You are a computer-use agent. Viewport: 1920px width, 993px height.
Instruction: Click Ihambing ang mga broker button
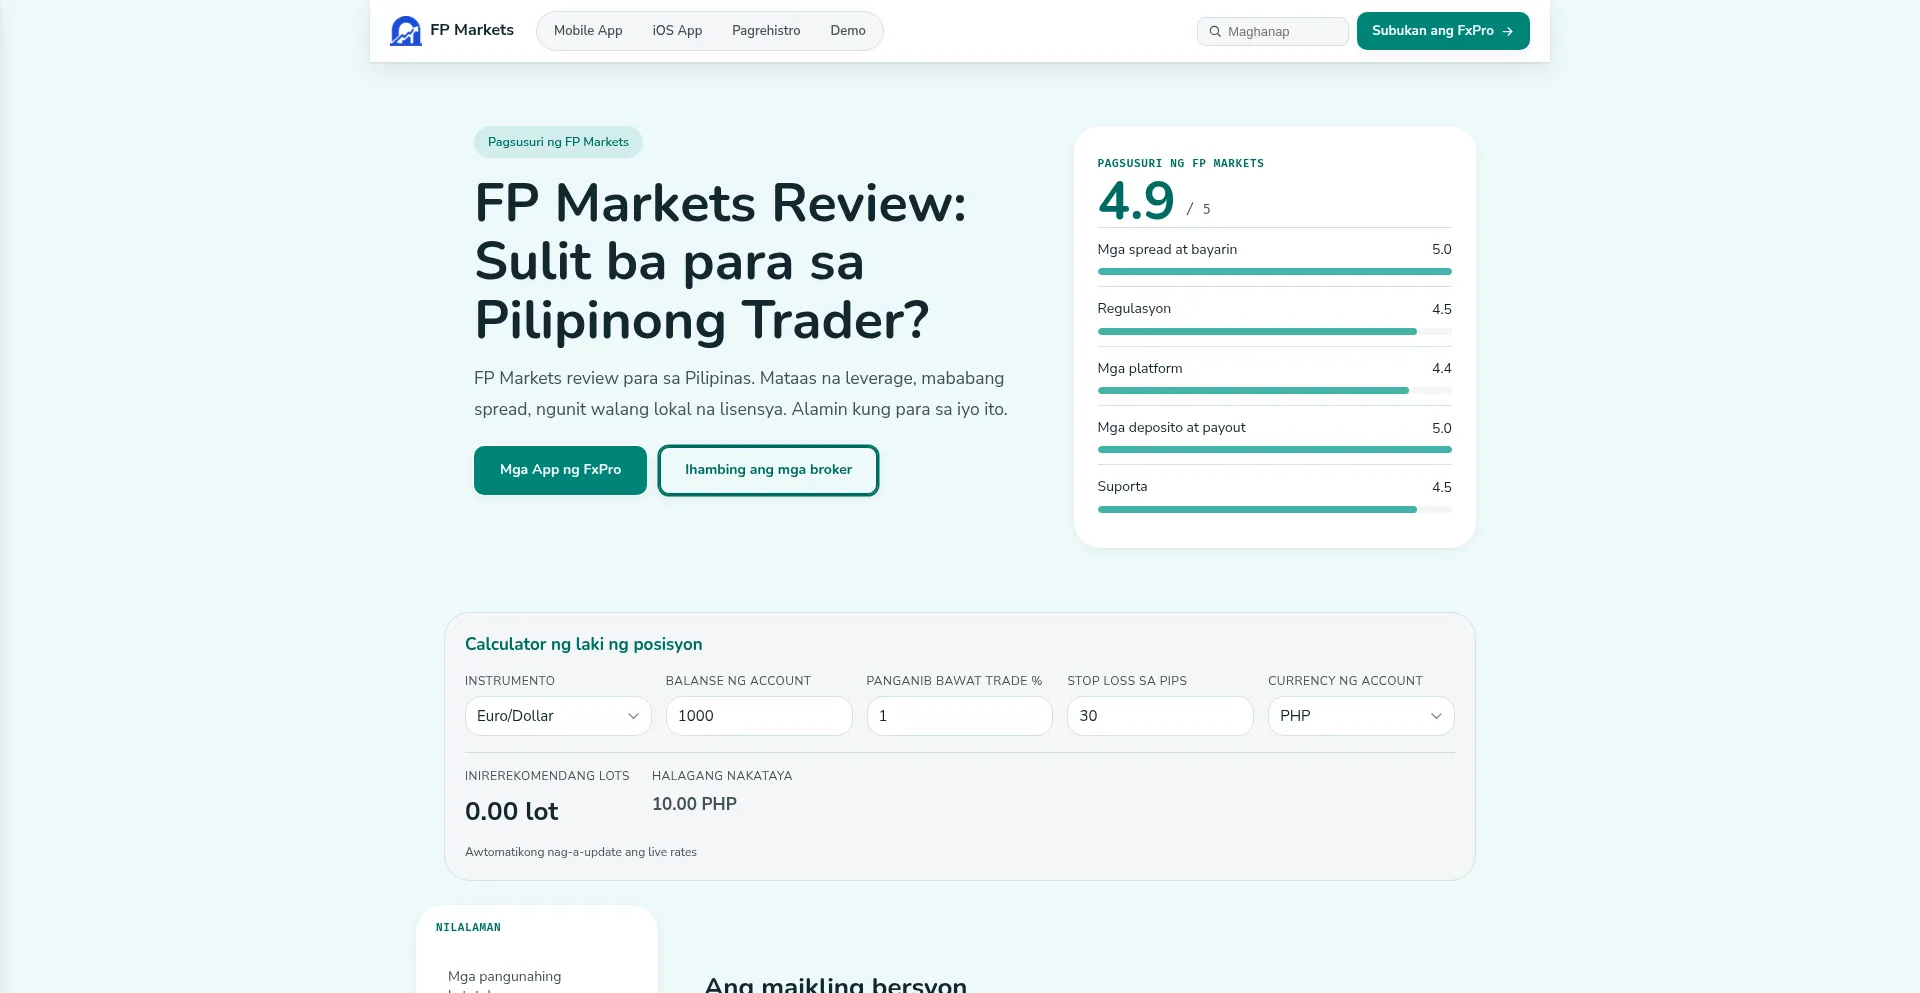tap(768, 470)
